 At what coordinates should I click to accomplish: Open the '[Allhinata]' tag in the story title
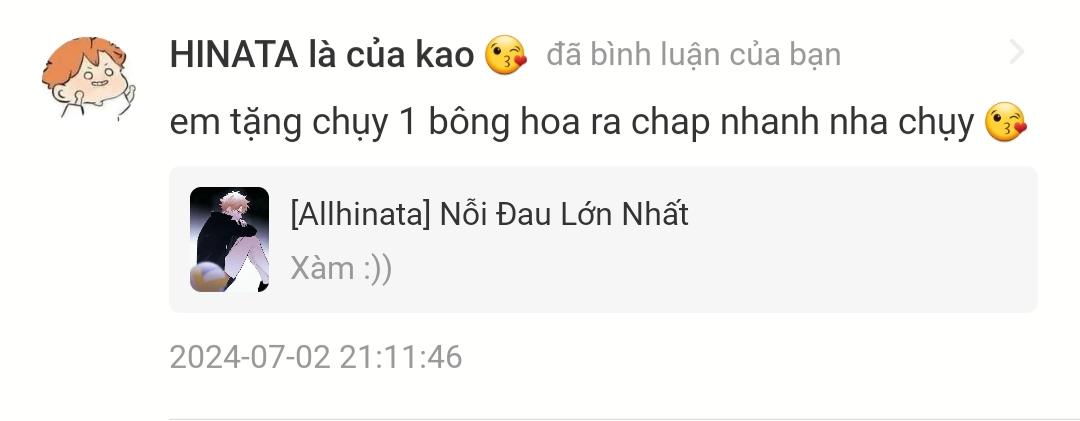(360, 215)
